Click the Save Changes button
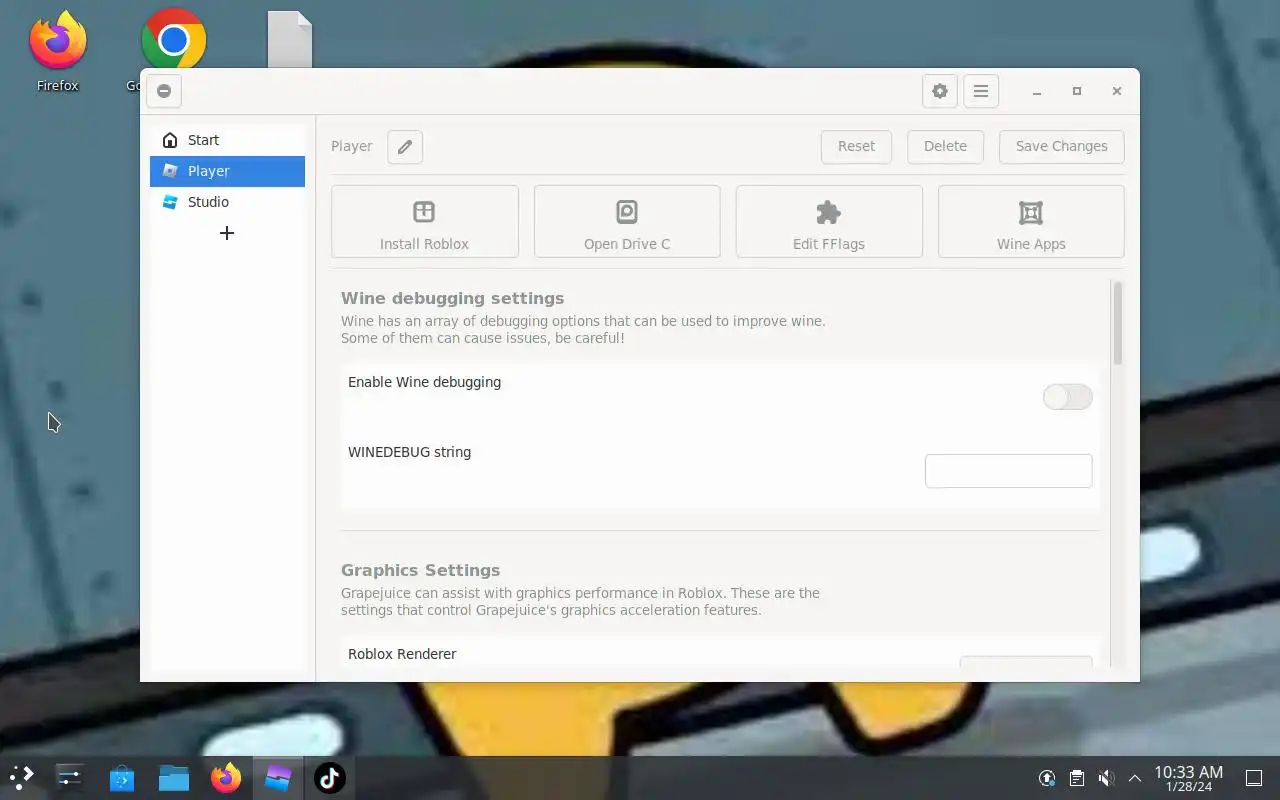Image resolution: width=1280 pixels, height=800 pixels. point(1061,146)
